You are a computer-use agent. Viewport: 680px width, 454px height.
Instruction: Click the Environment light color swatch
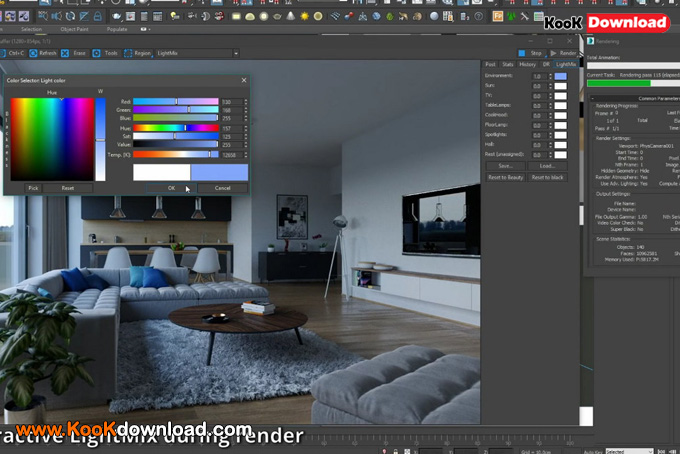click(561, 76)
